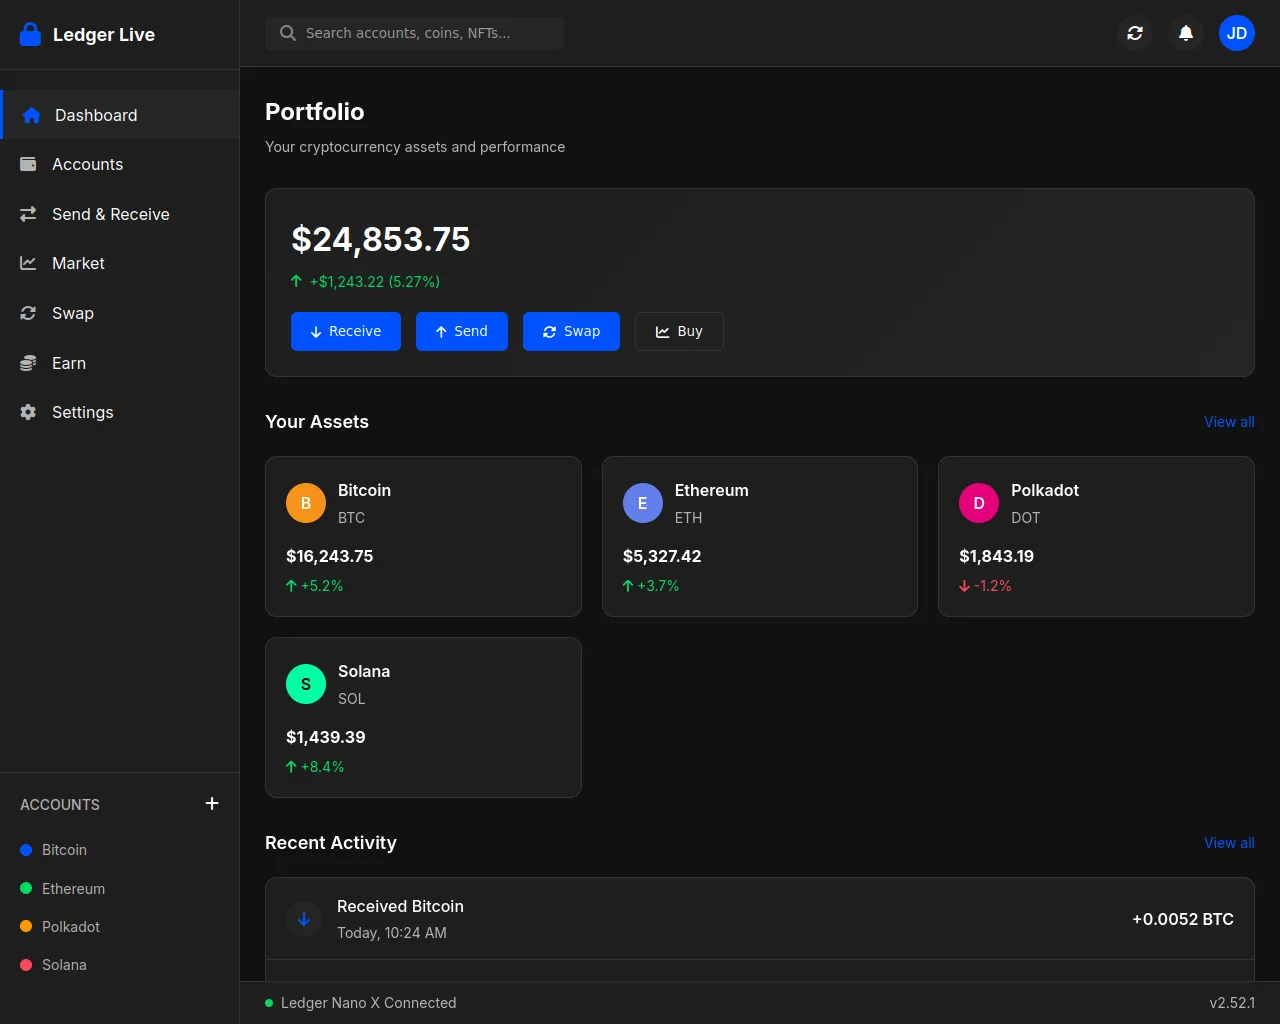Open the Polkadot asset card
The image size is (1280, 1024).
pyautogui.click(x=1096, y=536)
